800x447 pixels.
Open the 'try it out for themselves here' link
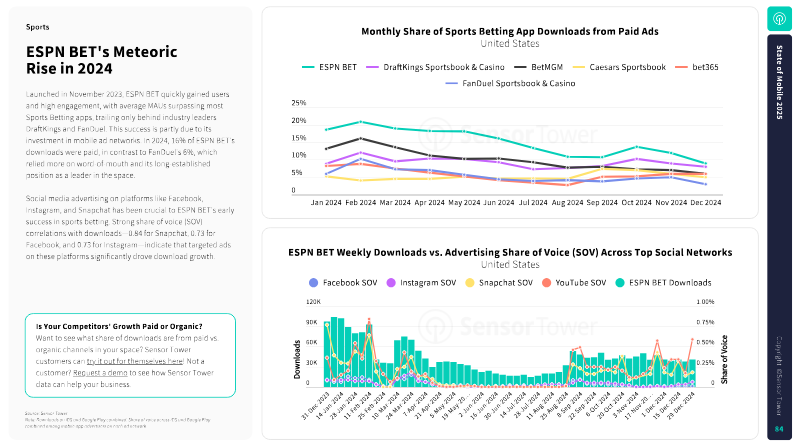135,361
